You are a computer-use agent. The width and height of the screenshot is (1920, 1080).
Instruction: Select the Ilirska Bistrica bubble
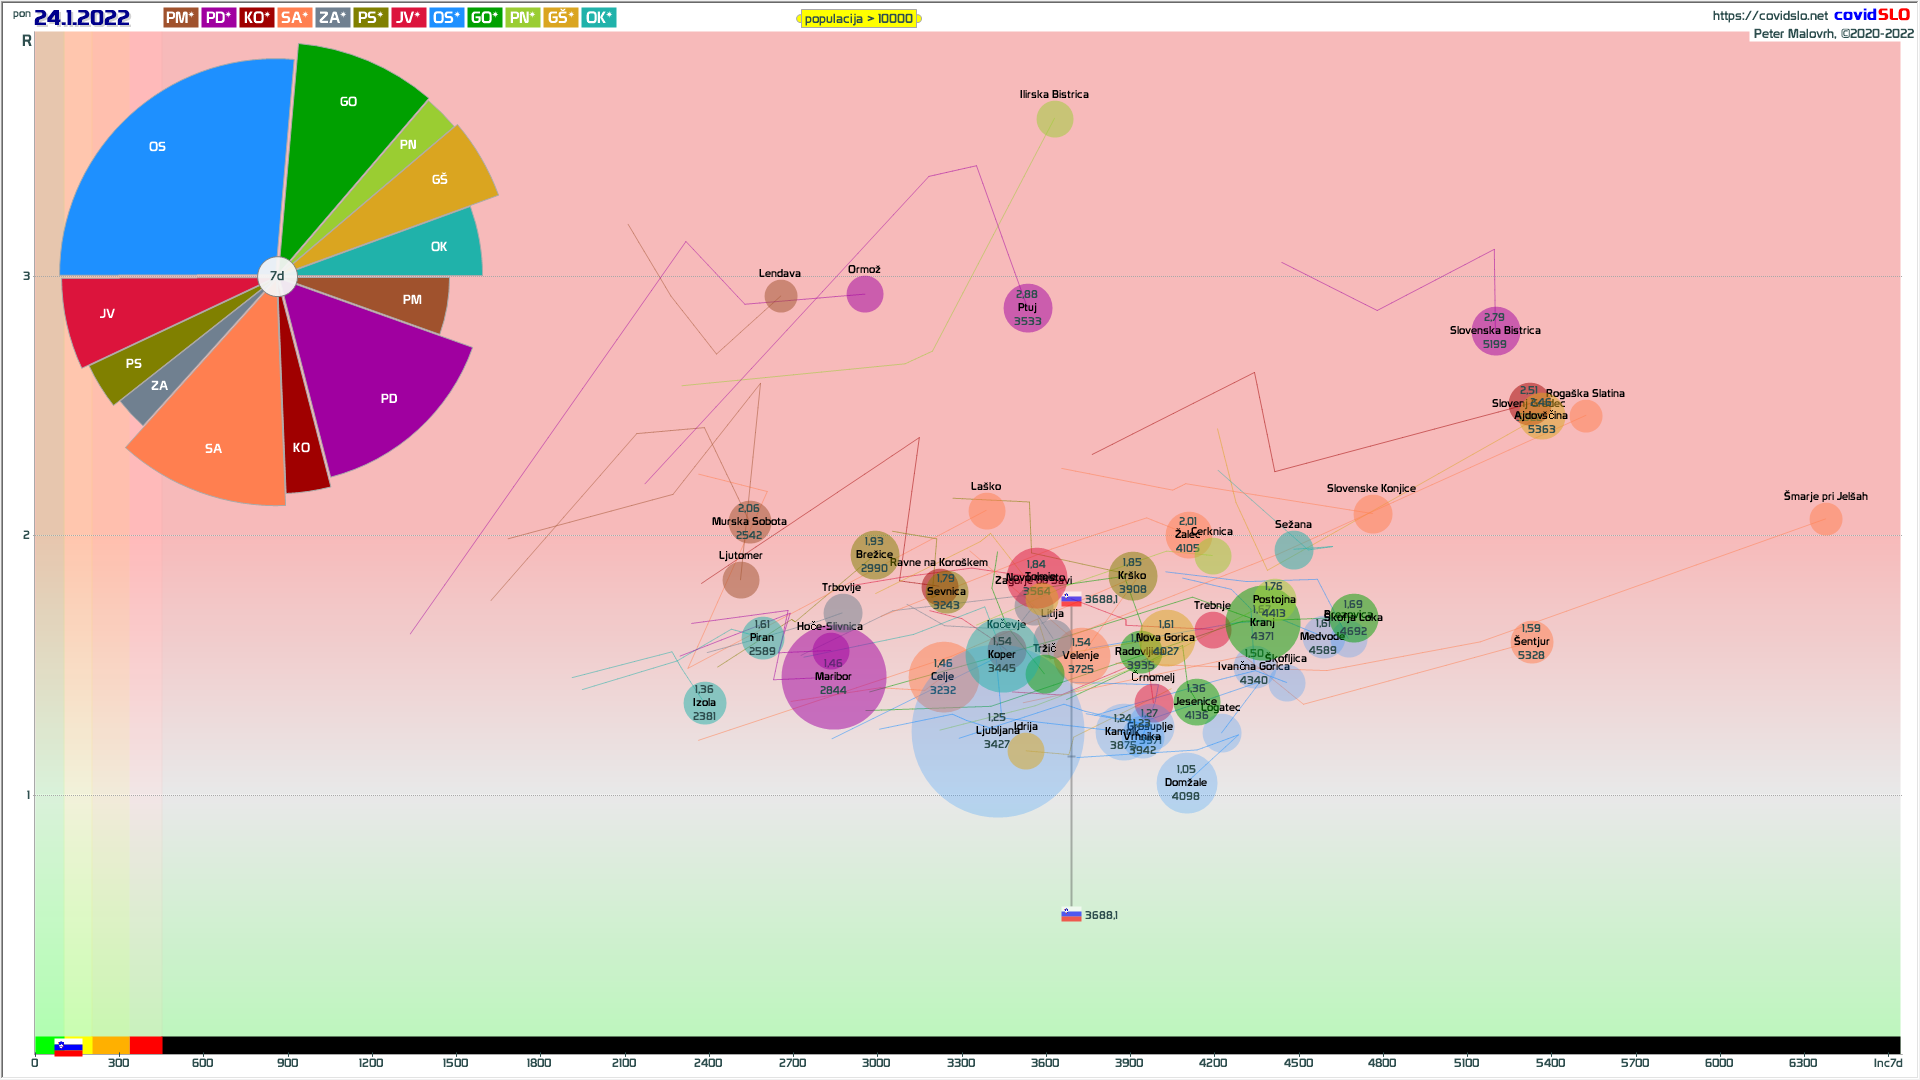(1054, 119)
